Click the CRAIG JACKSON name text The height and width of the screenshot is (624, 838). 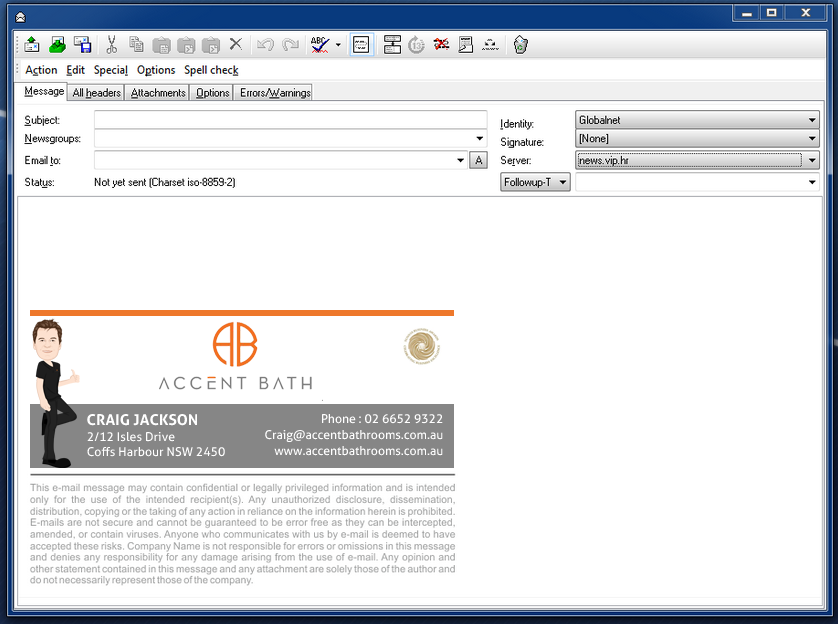pyautogui.click(x=142, y=420)
